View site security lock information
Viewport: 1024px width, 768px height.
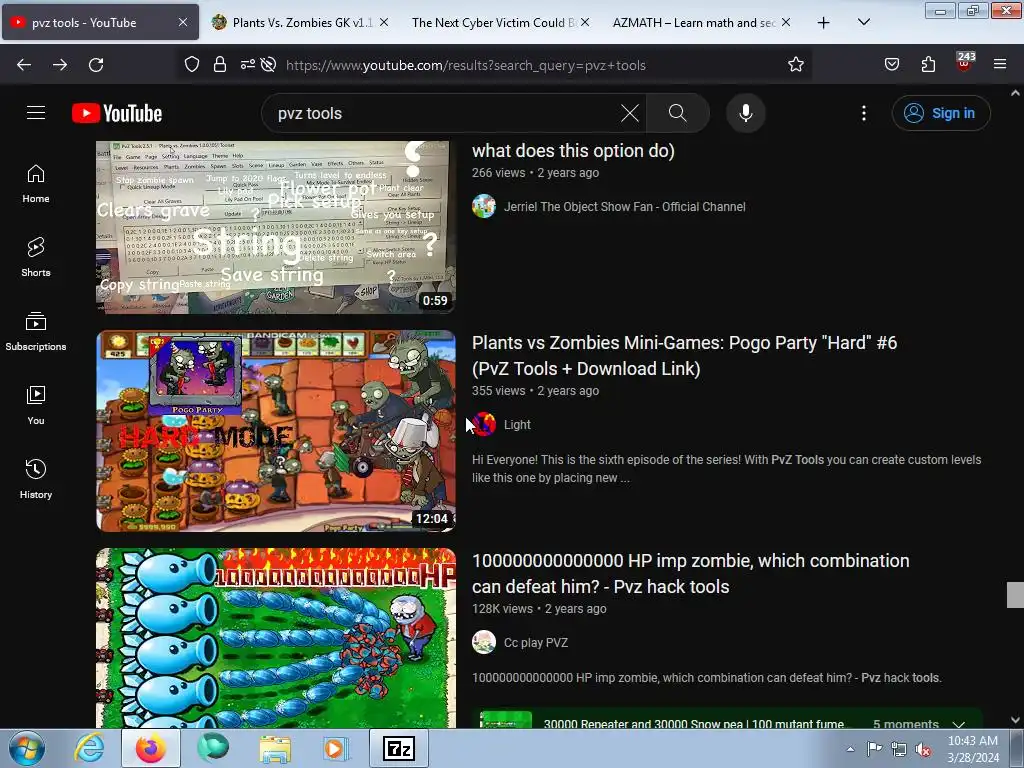point(220,65)
